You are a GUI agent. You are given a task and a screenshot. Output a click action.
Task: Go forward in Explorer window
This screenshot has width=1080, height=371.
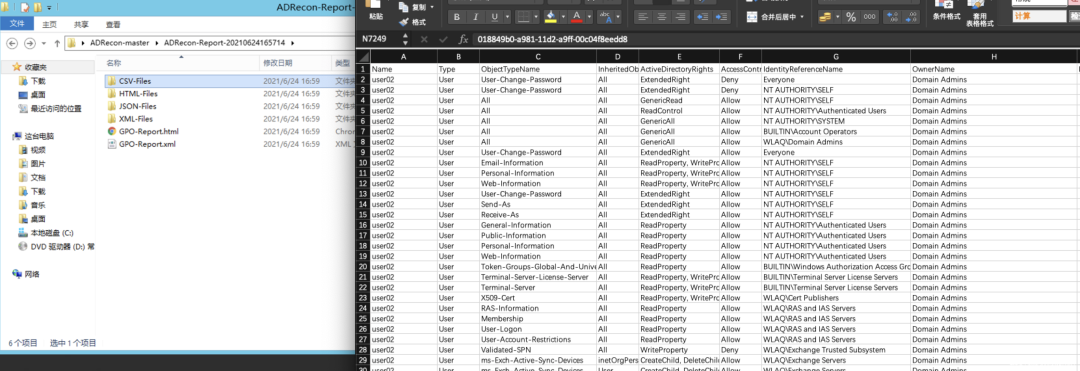[30, 43]
